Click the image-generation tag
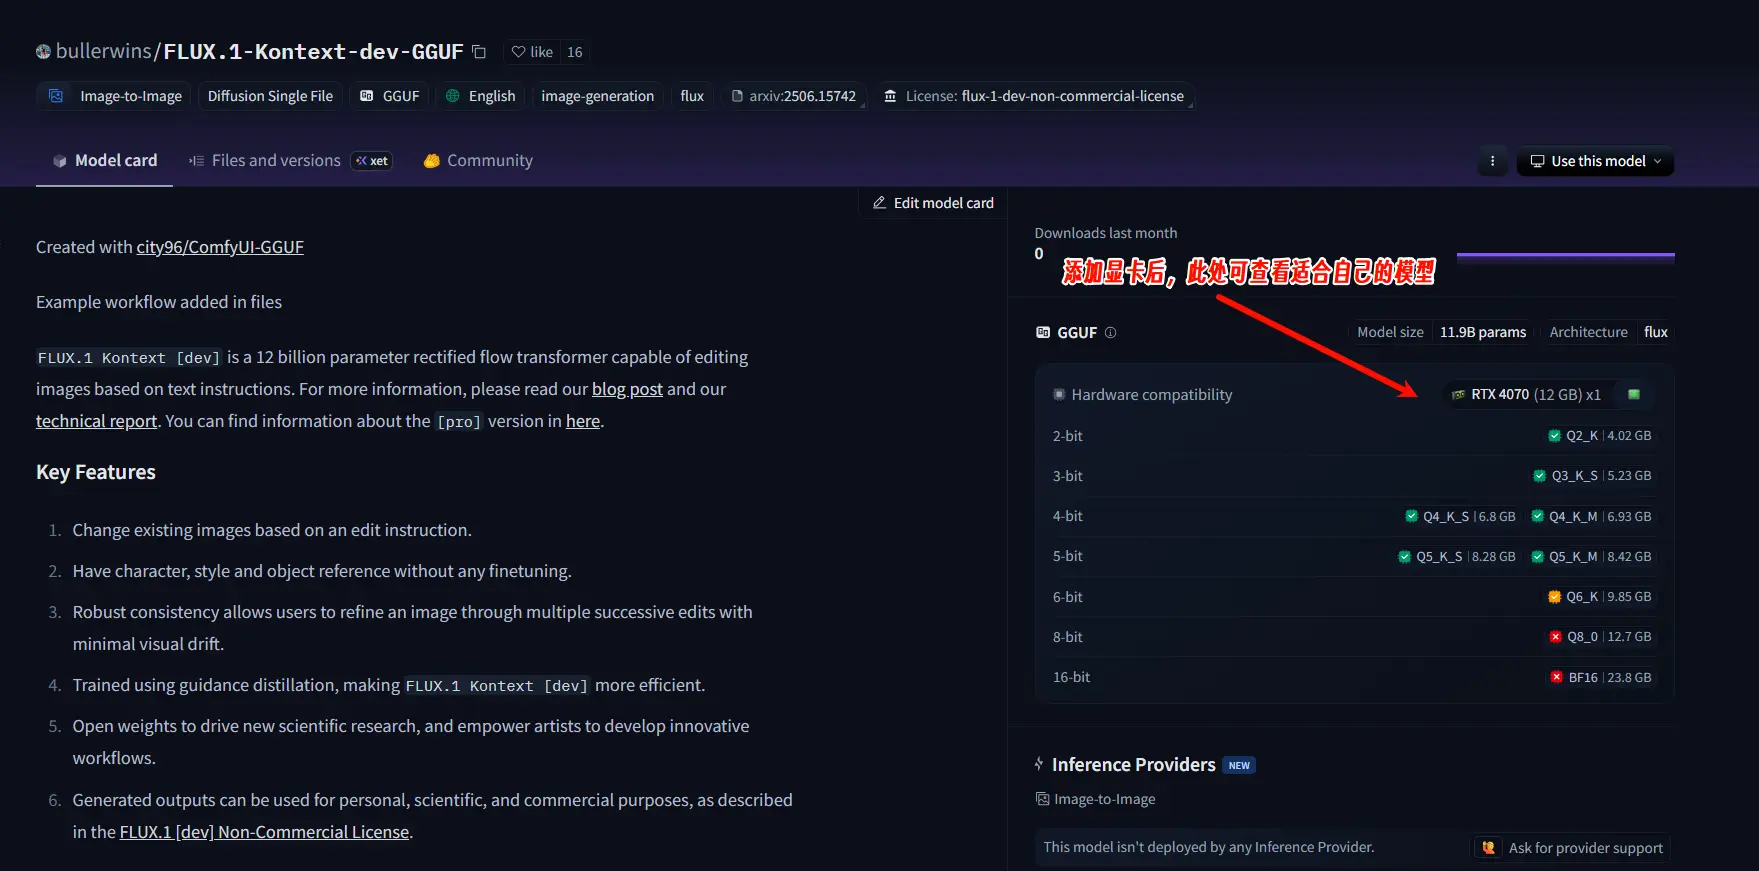This screenshot has width=1759, height=871. [x=597, y=96]
